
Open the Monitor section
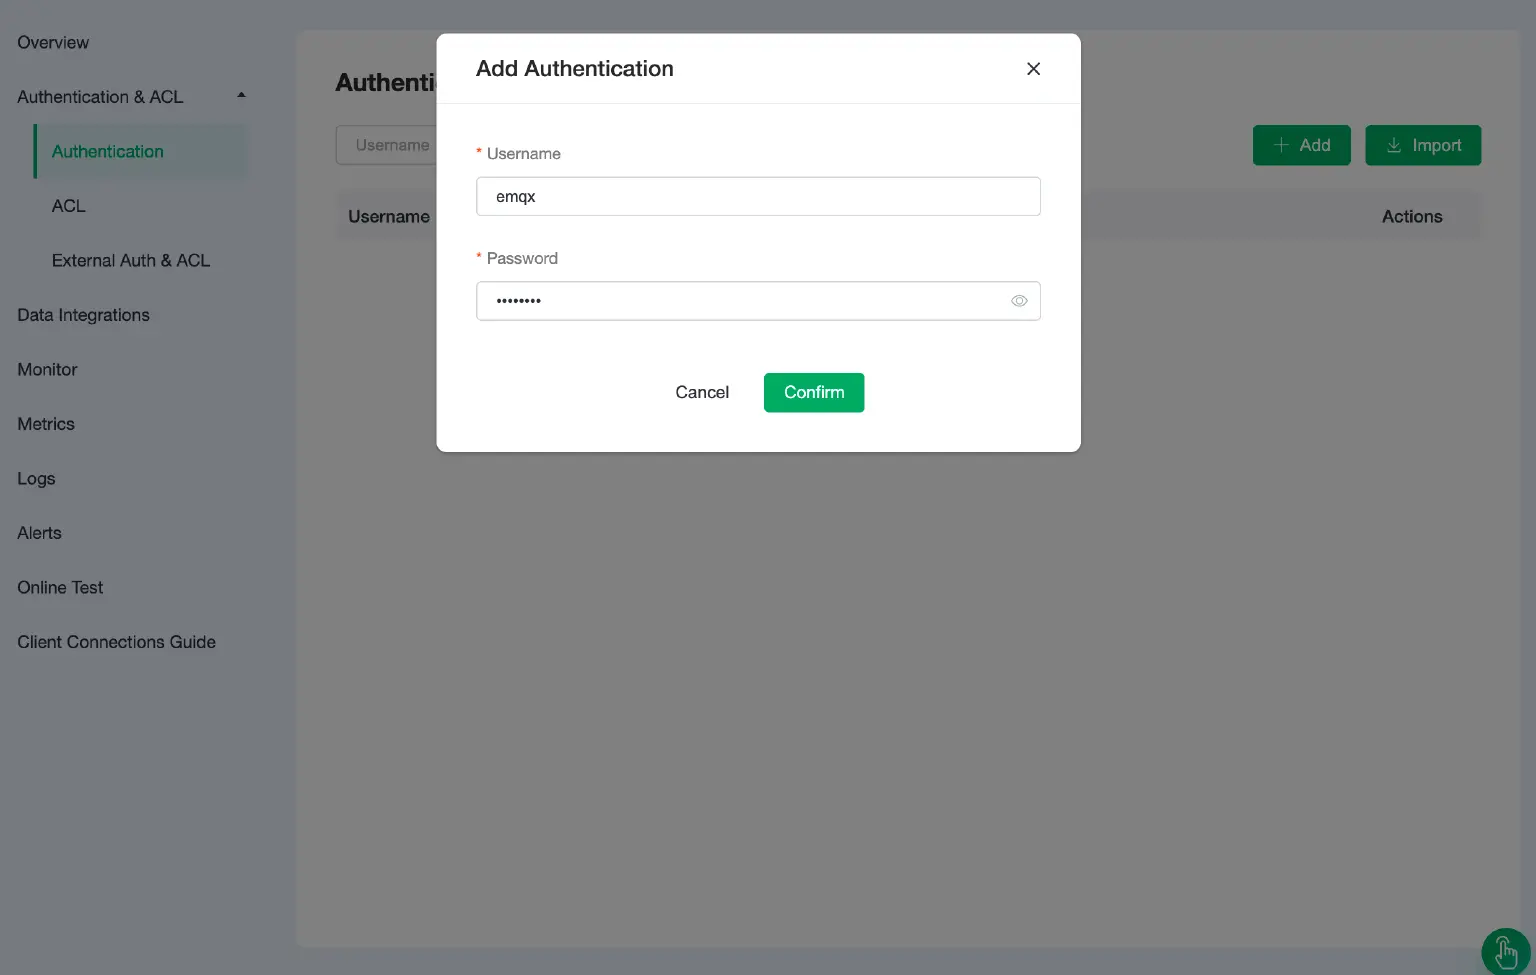[x=47, y=369]
